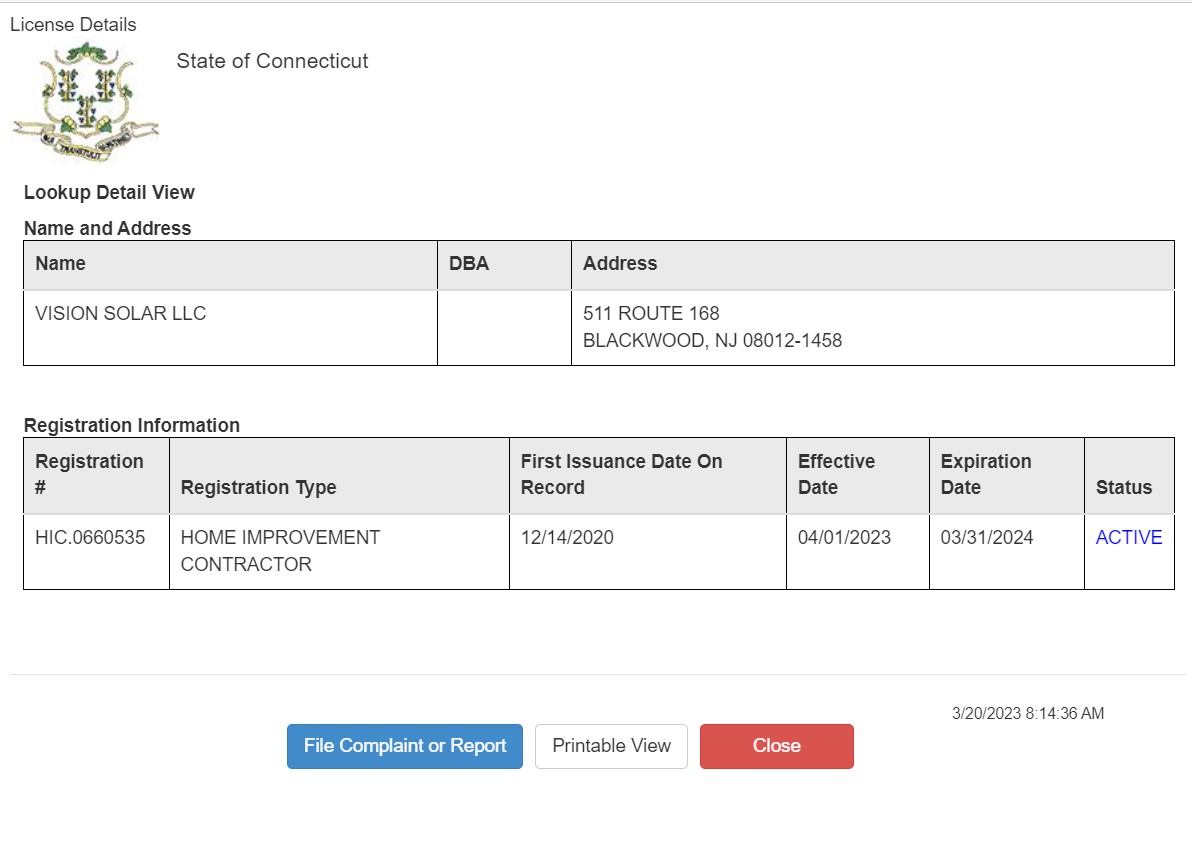Click the 12/14/2020 first issuance date
The image size is (1192, 856).
click(x=567, y=538)
